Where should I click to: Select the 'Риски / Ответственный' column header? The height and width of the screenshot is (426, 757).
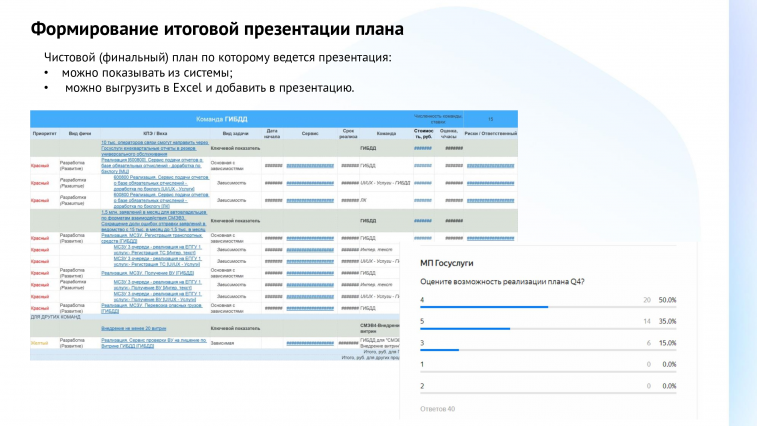coord(491,134)
